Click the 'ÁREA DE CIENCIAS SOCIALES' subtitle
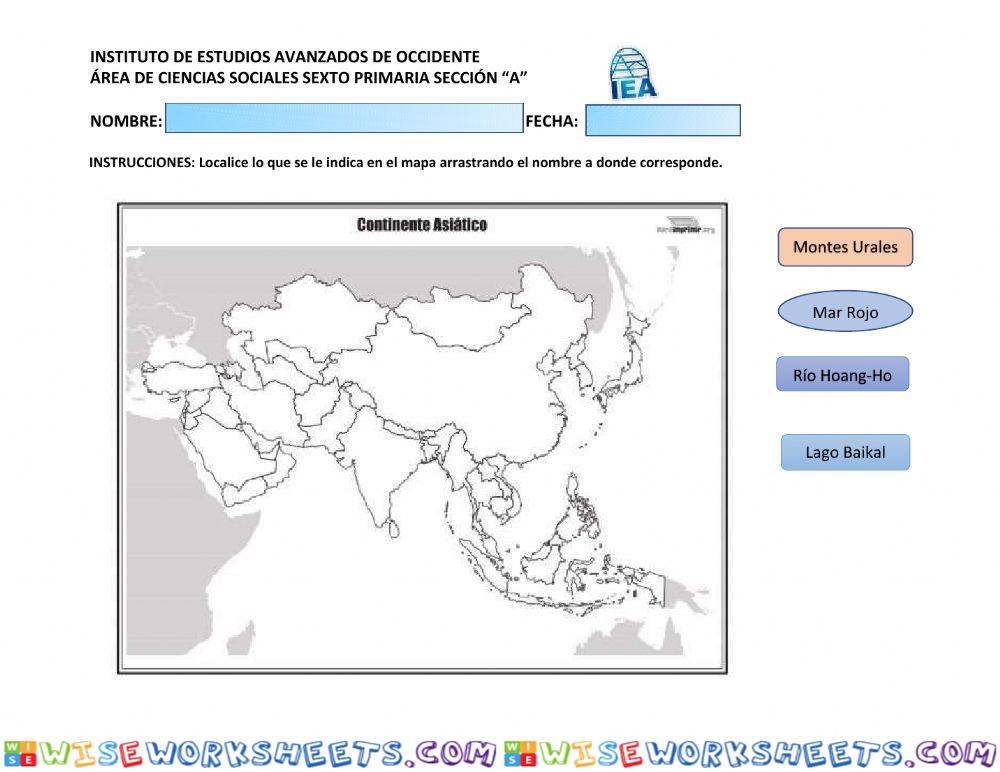This screenshot has height=772, width=1000. point(309,78)
